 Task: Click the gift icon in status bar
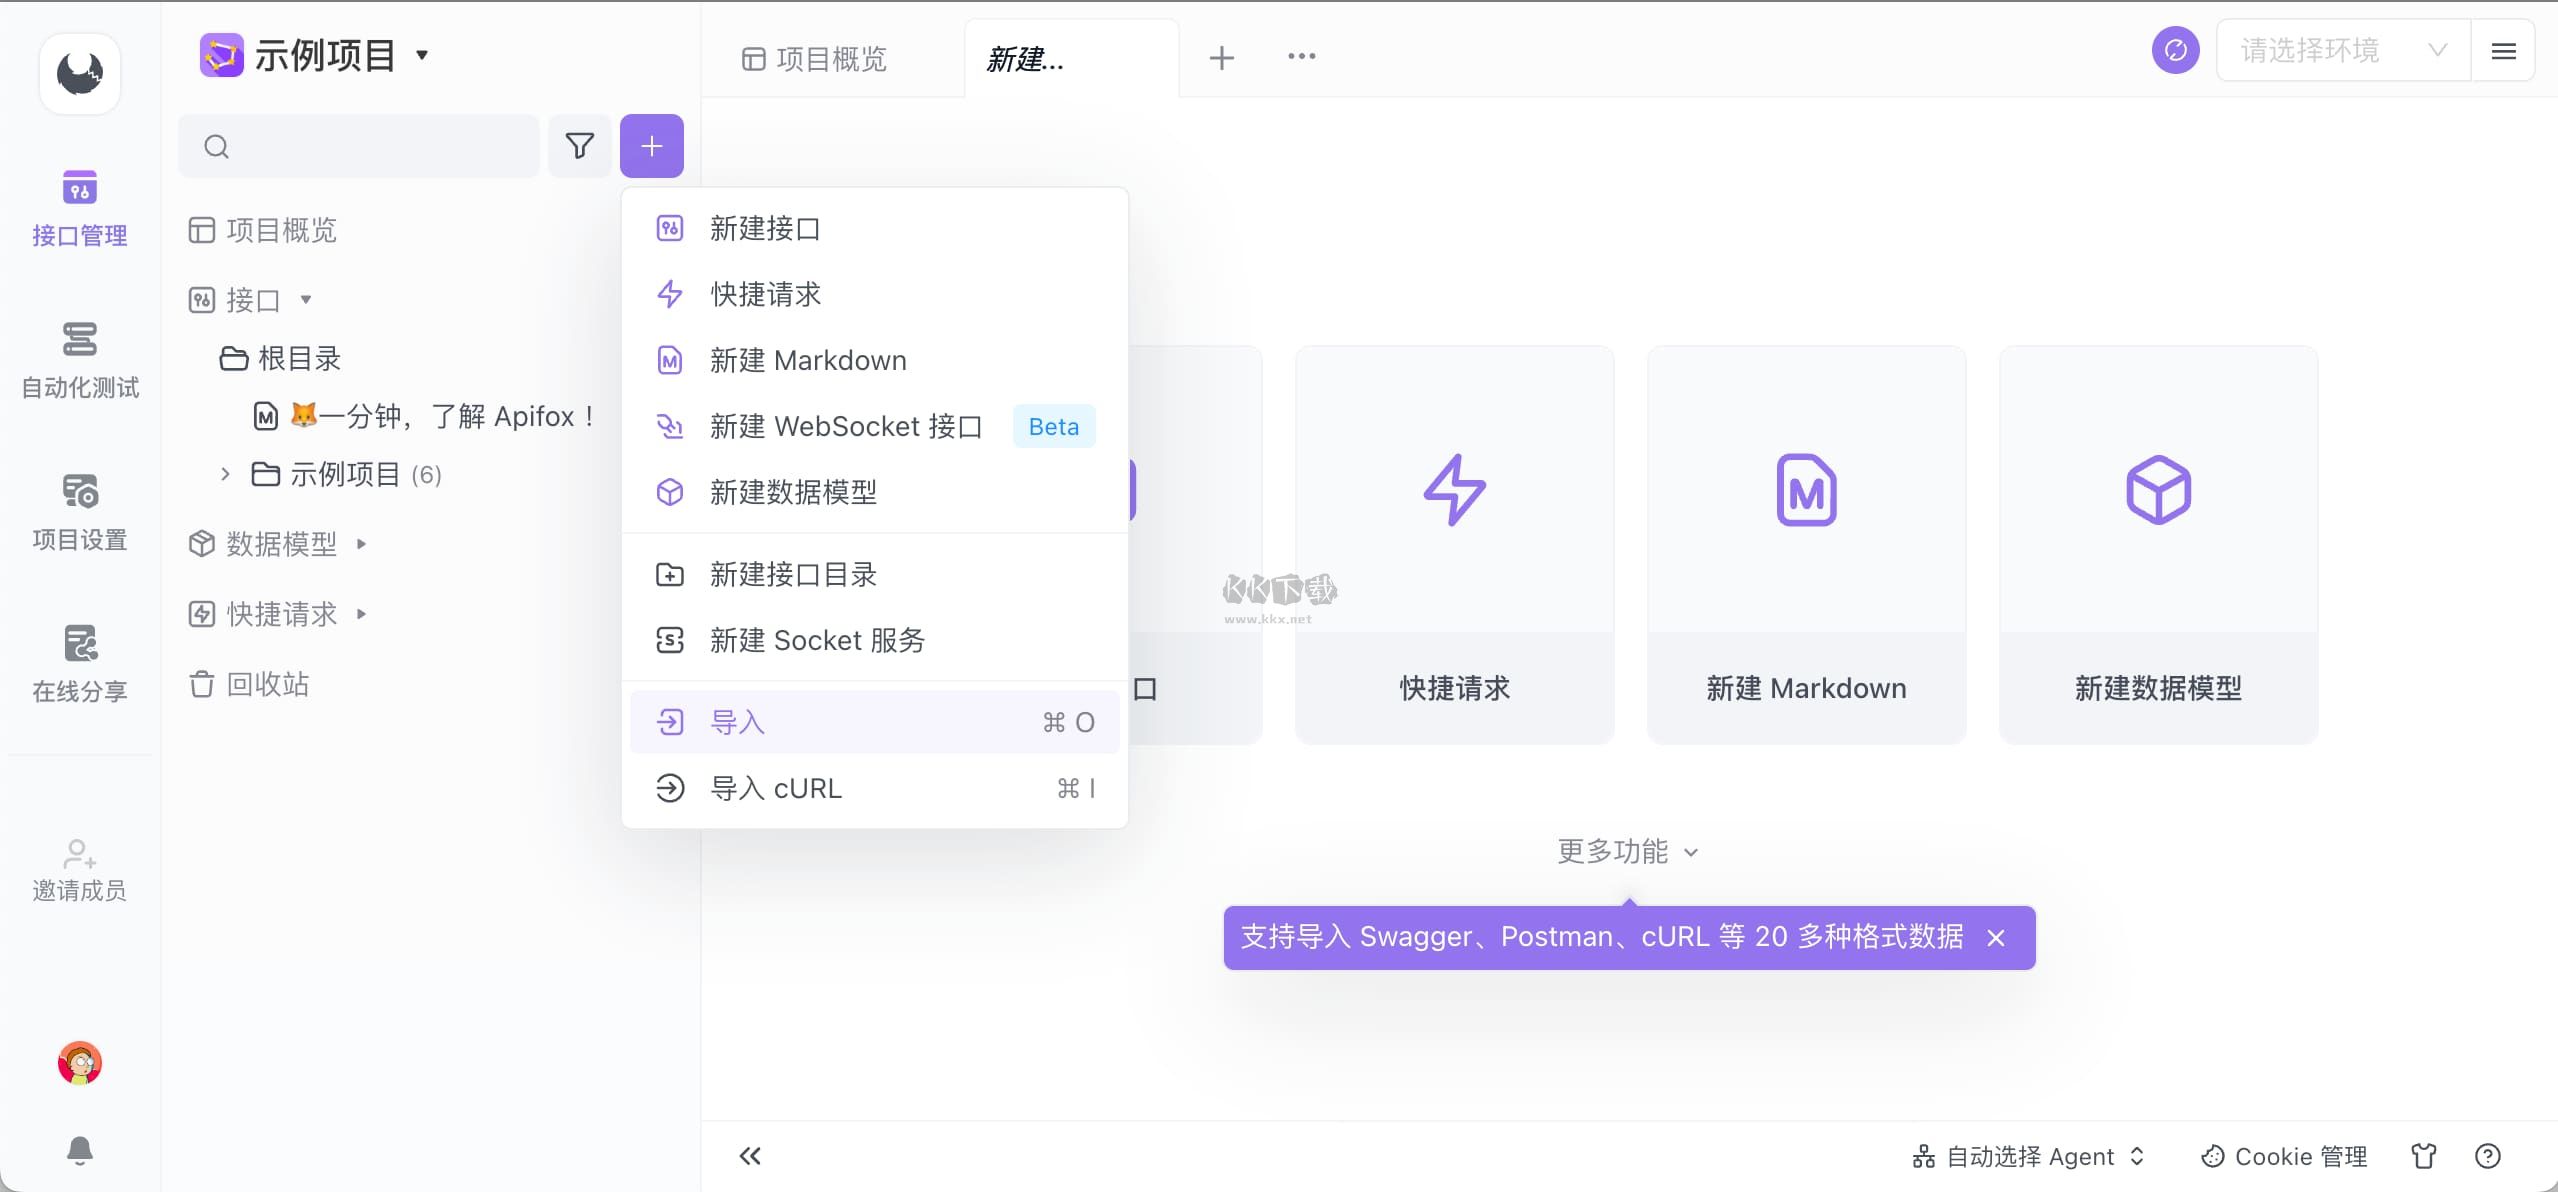(x=2423, y=1156)
